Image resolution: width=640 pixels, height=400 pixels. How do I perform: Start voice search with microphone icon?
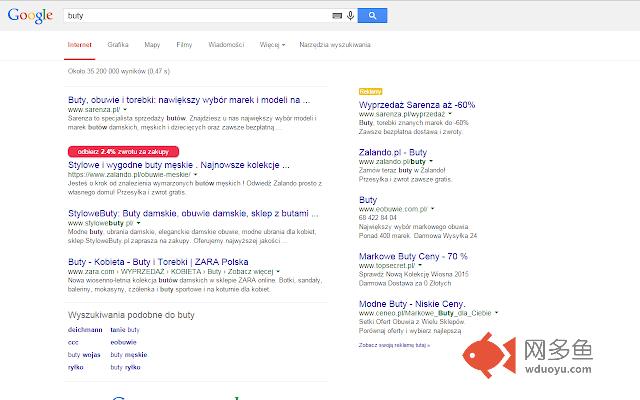(349, 16)
